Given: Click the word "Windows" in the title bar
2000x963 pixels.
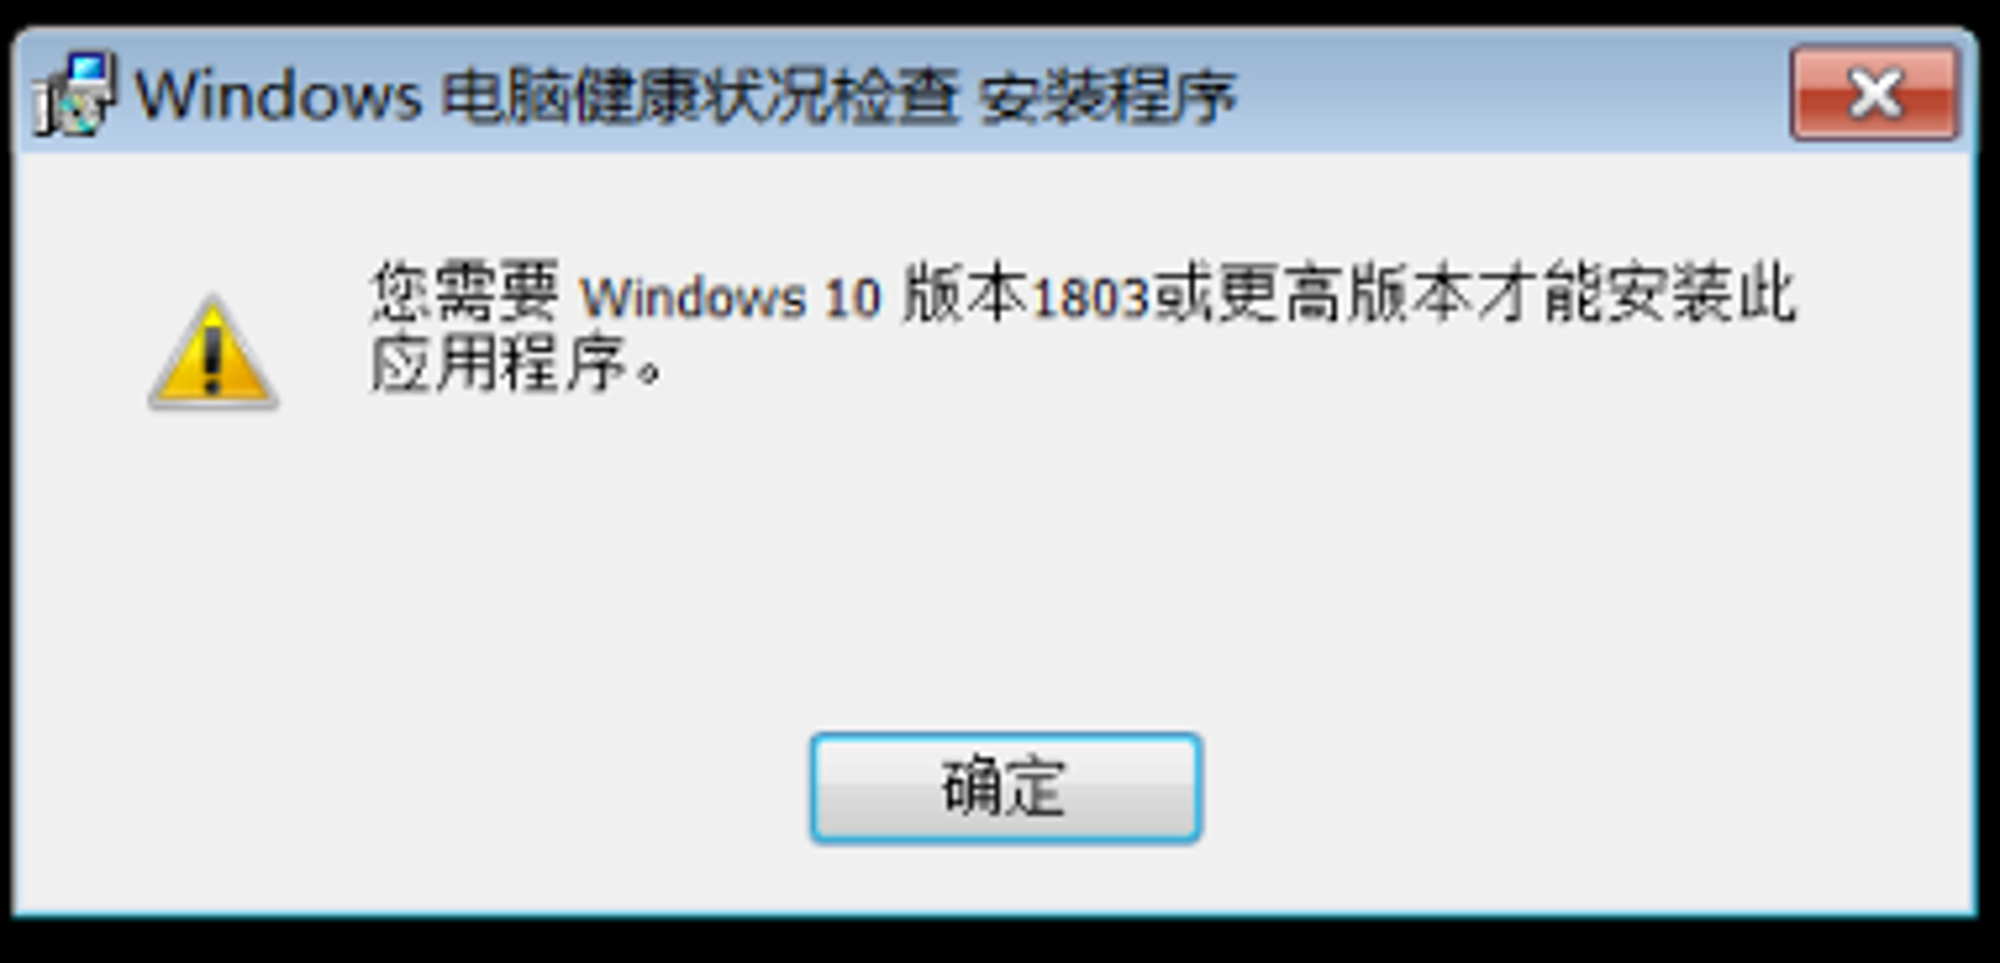Looking at the screenshot, I should coord(279,96).
